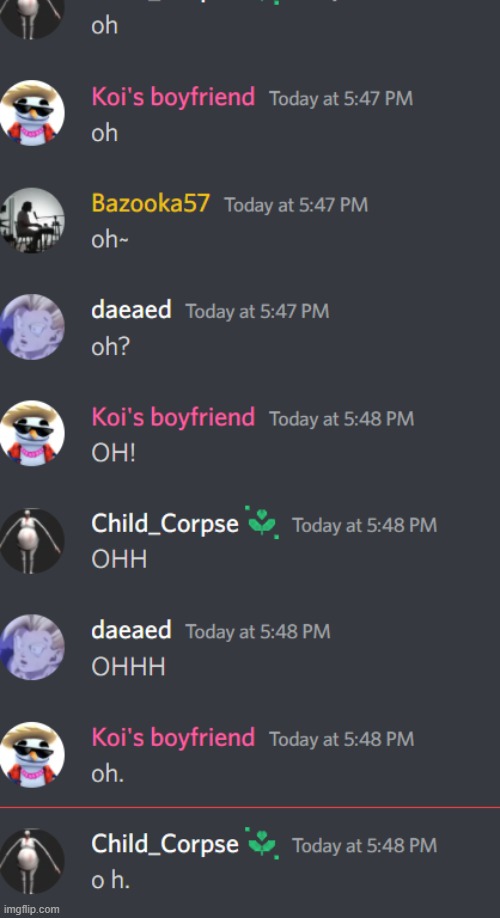Click the green sprout badge above the "o h." message
Image resolution: width=500 pixels, height=918 pixels.
click(262, 843)
